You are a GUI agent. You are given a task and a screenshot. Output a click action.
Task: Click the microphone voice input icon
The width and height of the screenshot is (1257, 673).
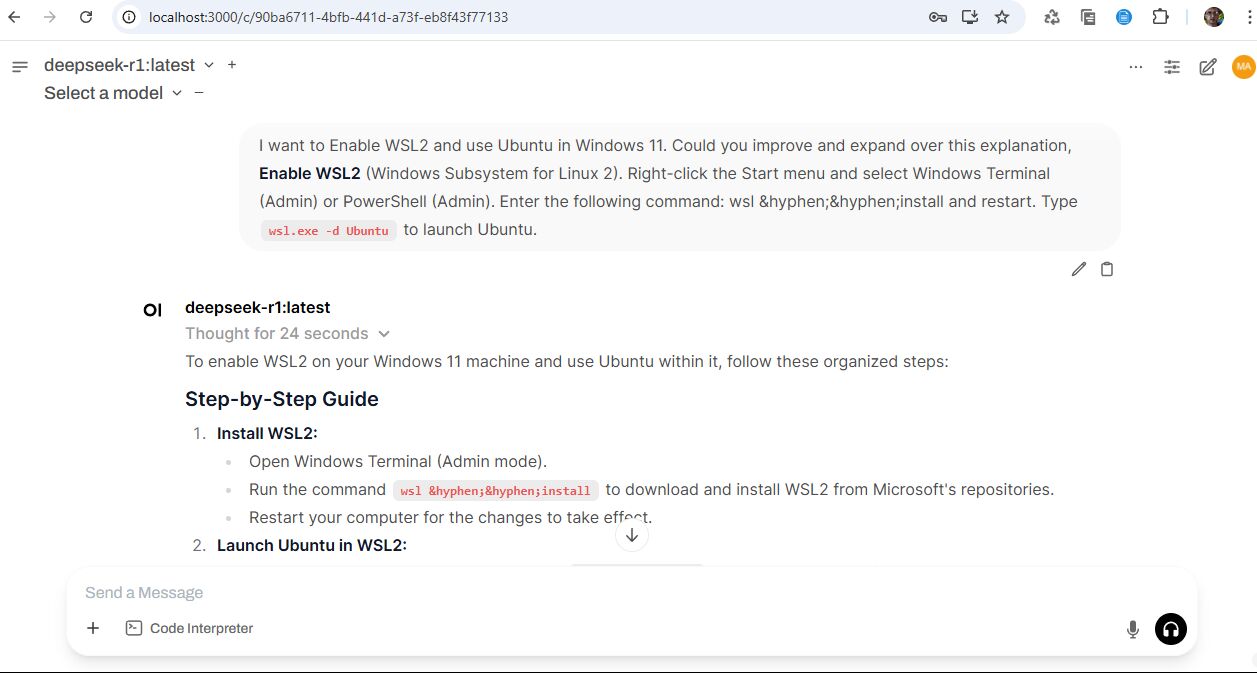pyautogui.click(x=1132, y=629)
